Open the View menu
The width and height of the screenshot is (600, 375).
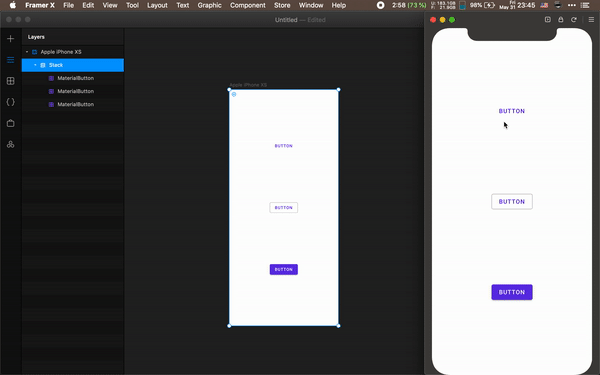(x=110, y=5)
